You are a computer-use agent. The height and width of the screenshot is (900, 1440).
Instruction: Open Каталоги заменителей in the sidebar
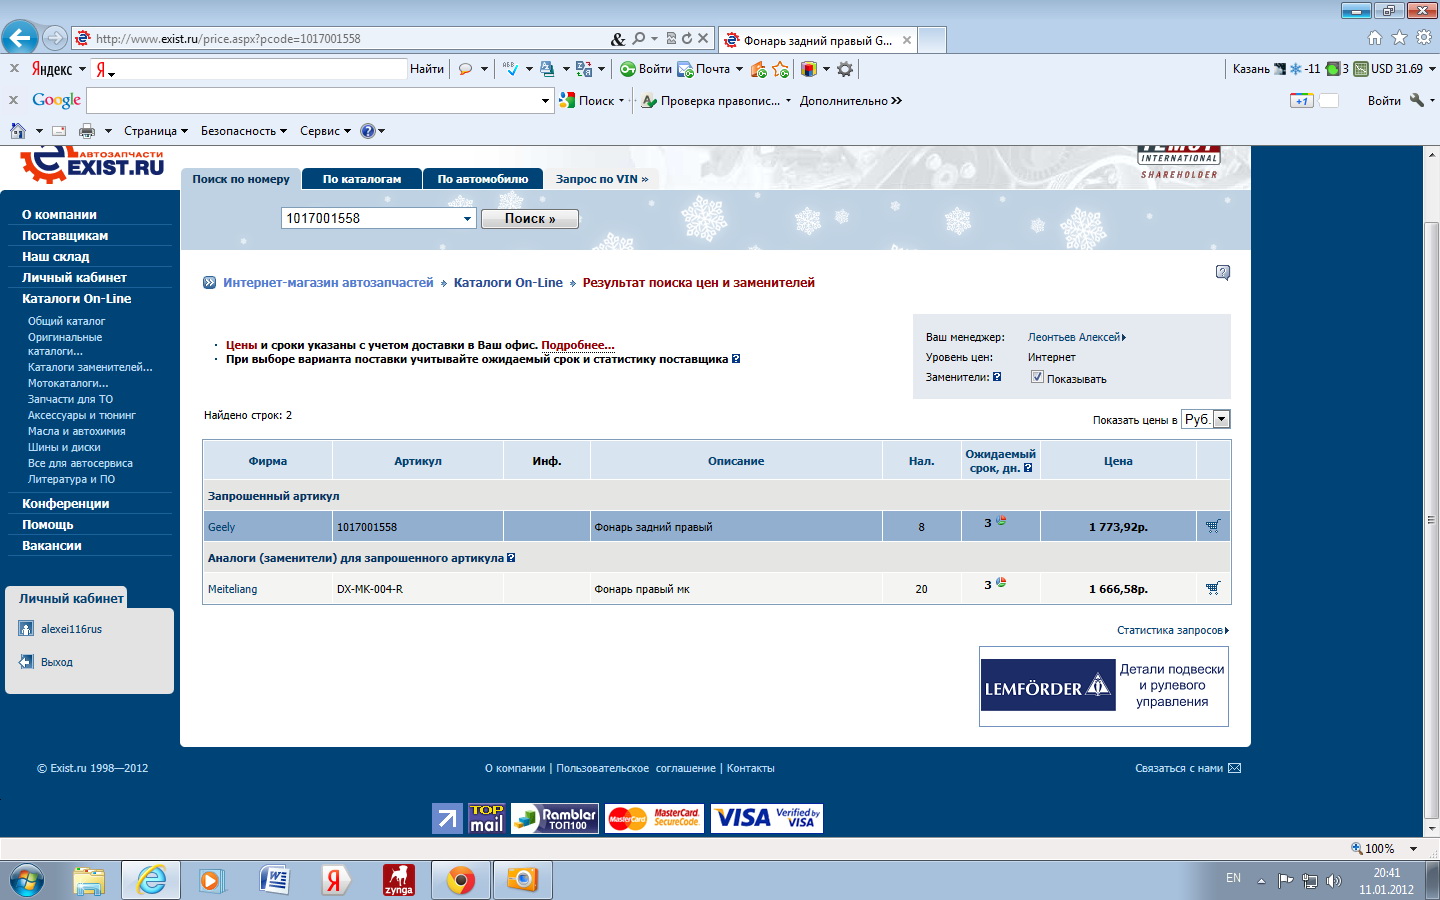[90, 367]
